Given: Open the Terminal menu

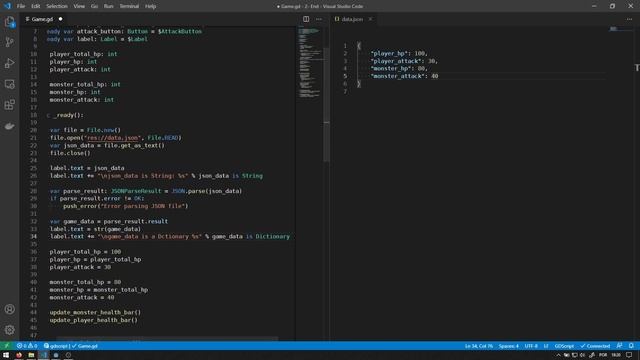Looking at the screenshot, I should [x=129, y=6].
